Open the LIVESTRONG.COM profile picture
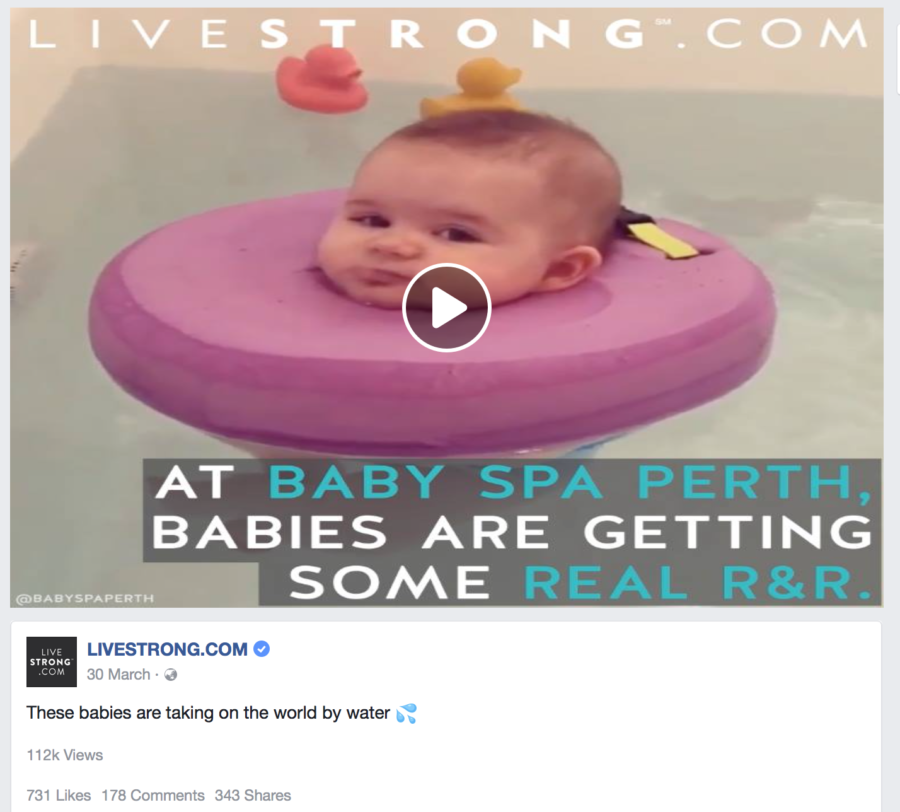The image size is (900, 812). [x=52, y=662]
